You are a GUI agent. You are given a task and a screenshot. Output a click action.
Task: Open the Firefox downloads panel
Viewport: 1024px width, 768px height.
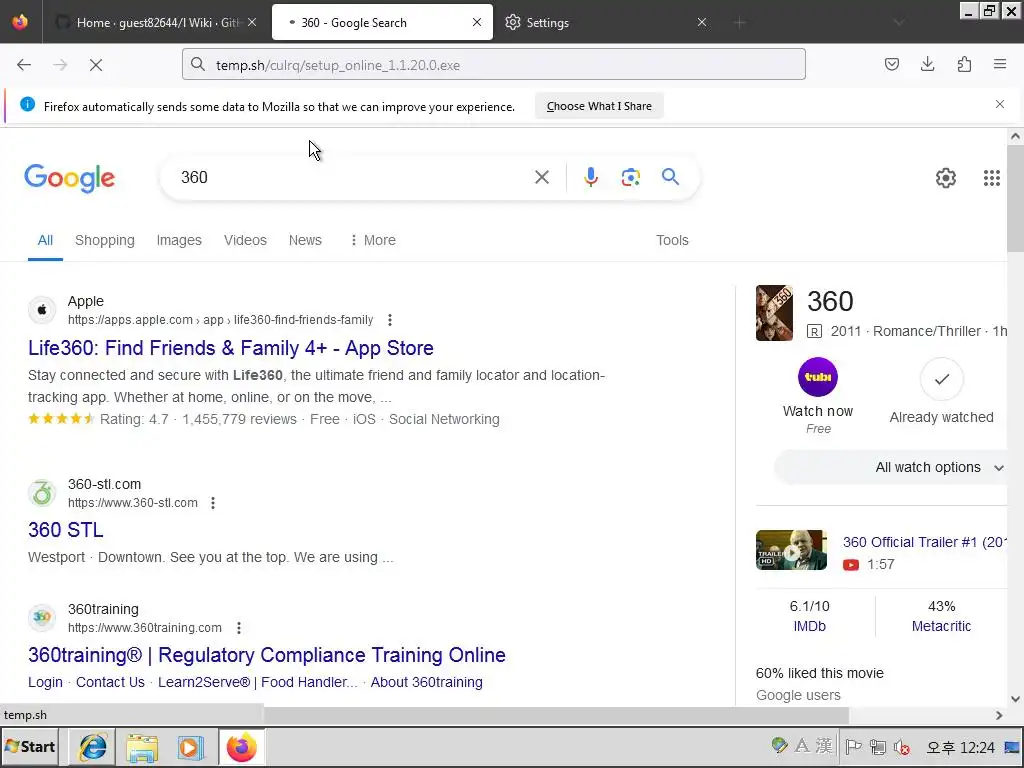pos(927,64)
